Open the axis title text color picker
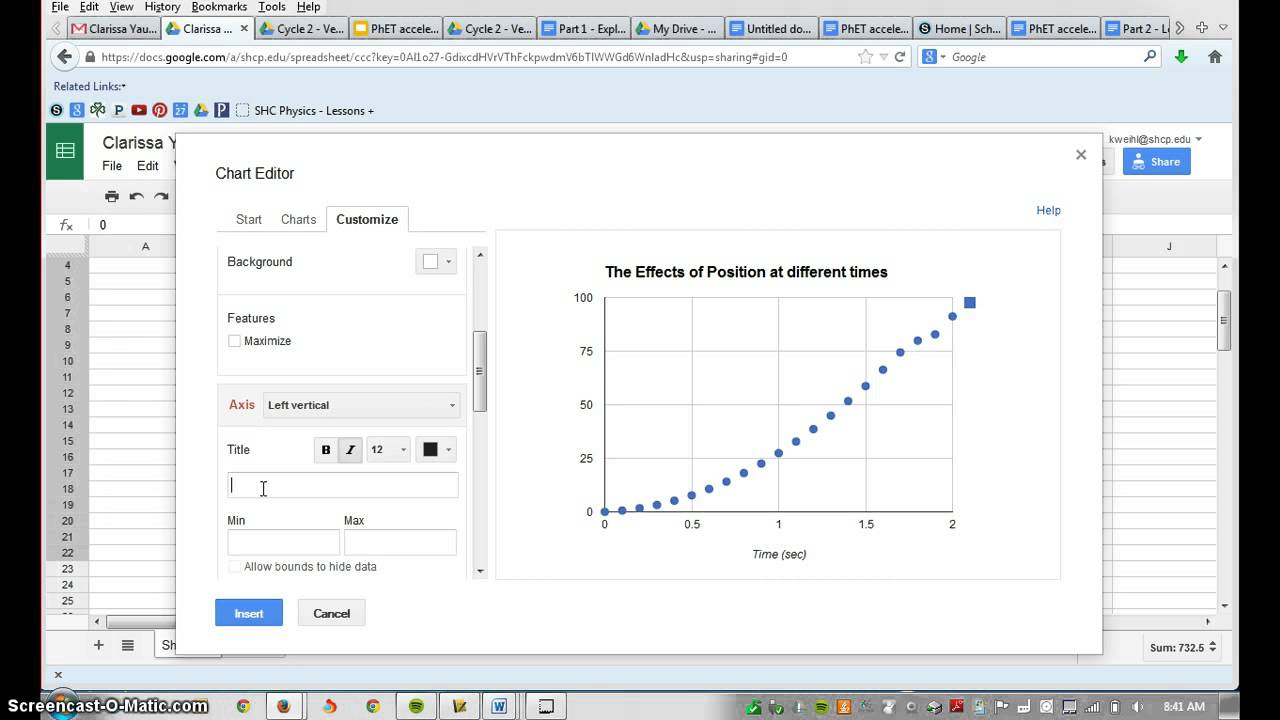The height and width of the screenshot is (720, 1280). click(x=437, y=450)
